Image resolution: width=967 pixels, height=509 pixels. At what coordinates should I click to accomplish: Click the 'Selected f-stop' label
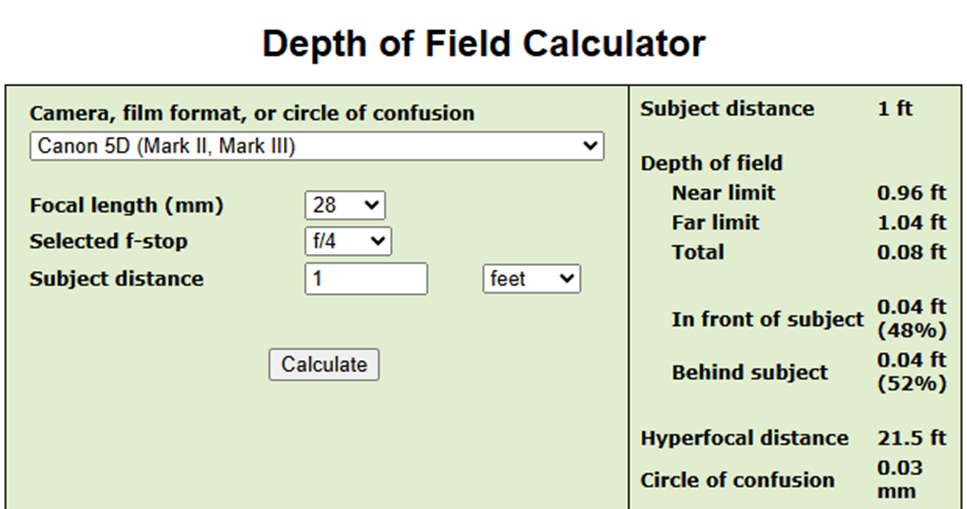108,242
